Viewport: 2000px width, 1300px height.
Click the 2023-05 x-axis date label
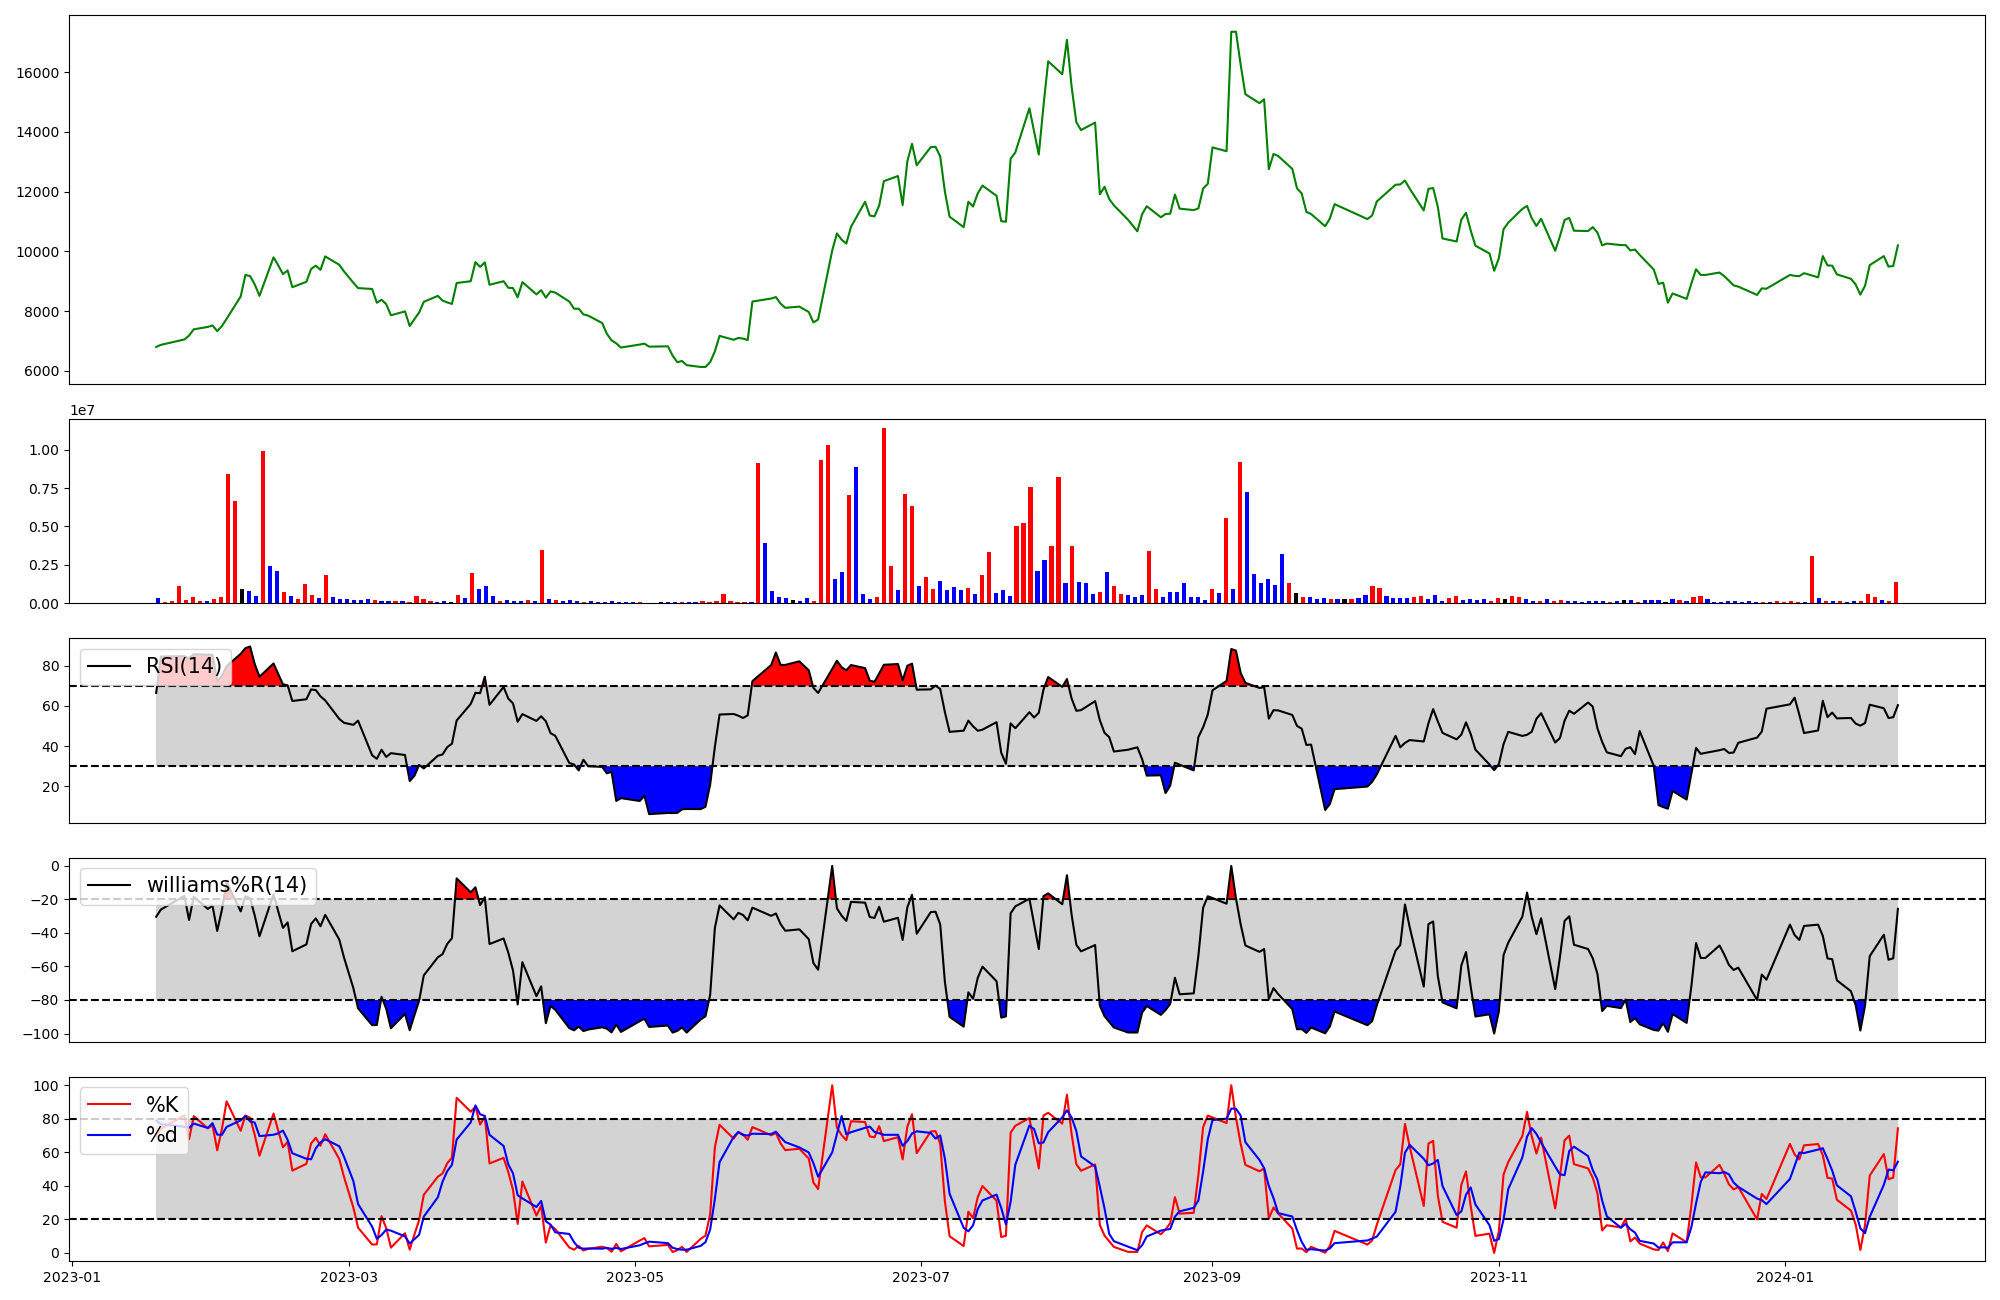pos(635,1277)
